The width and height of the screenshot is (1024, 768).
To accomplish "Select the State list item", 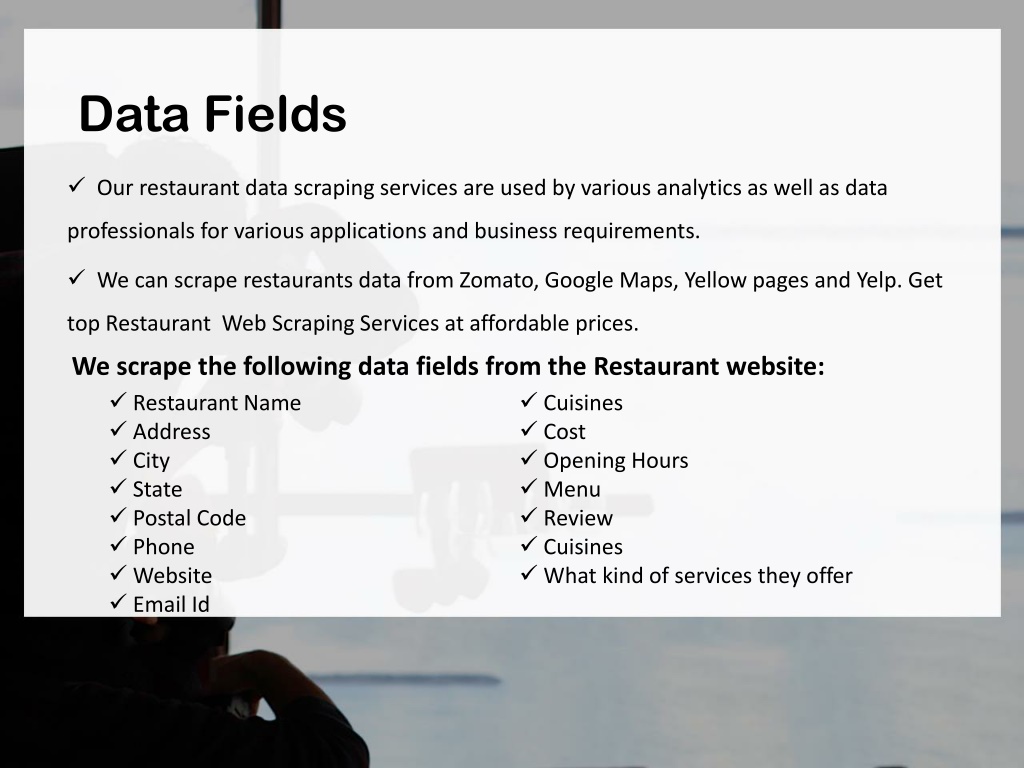I will click(157, 489).
